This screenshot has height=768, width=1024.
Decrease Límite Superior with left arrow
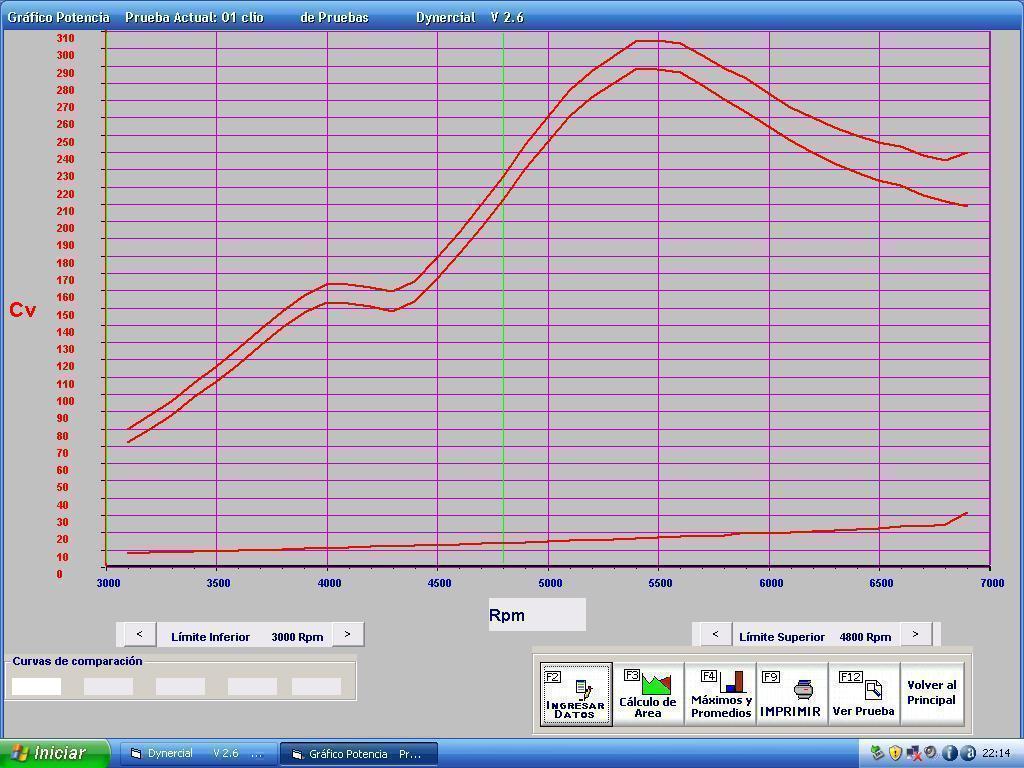point(715,634)
